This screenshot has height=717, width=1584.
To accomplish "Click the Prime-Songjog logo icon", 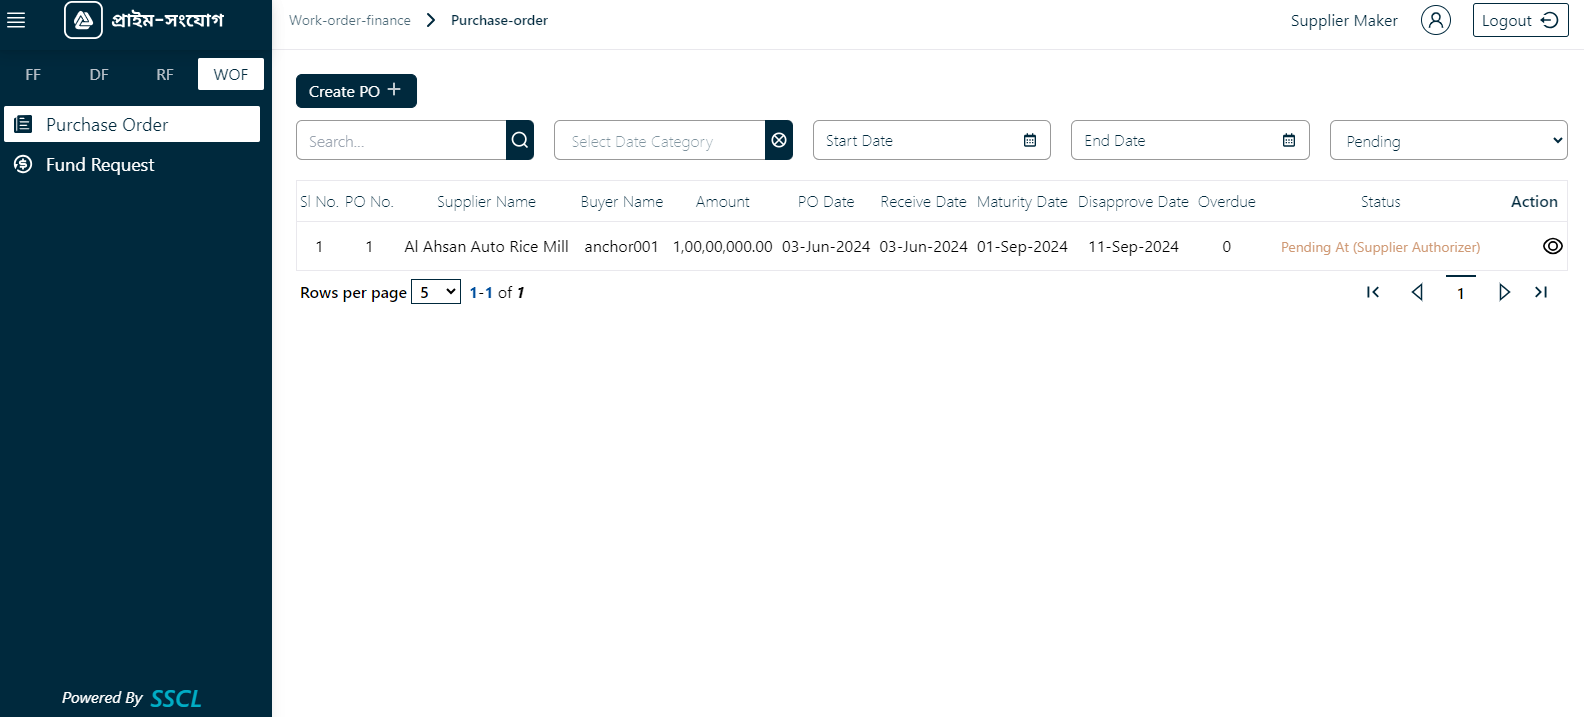I will click(x=83, y=20).
